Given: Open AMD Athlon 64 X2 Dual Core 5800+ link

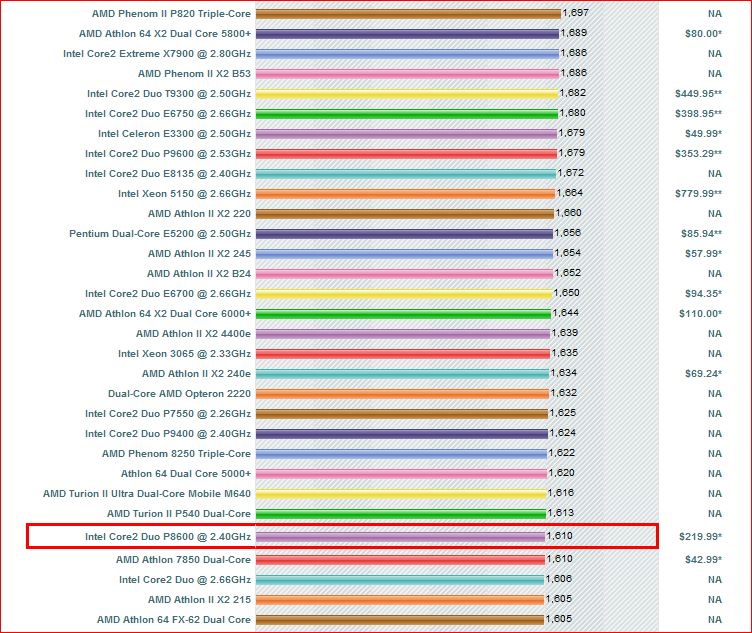Looking at the screenshot, I should click(x=165, y=34).
